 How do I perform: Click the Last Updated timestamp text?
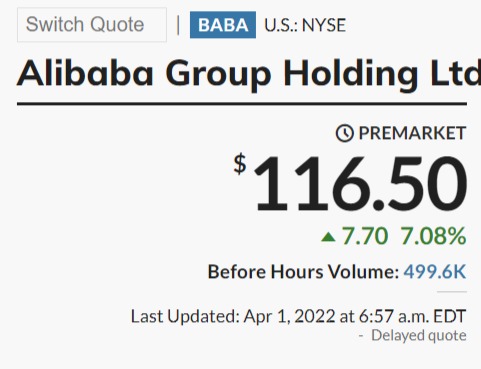coord(298,316)
